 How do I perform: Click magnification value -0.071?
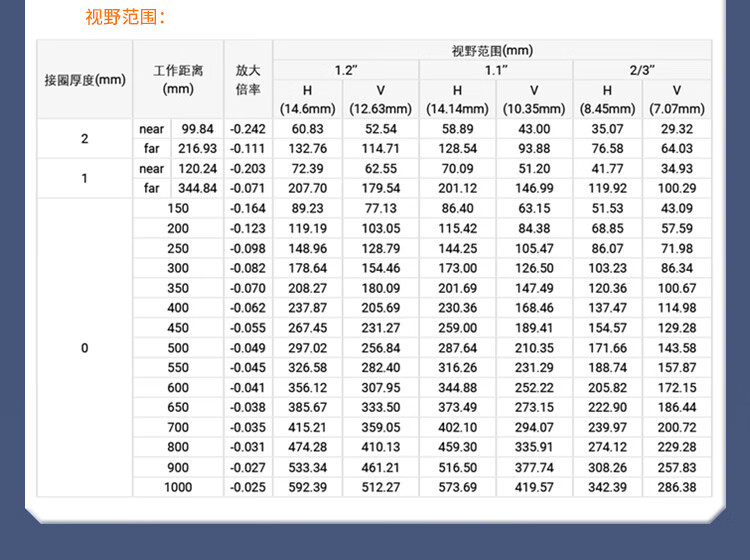248,188
